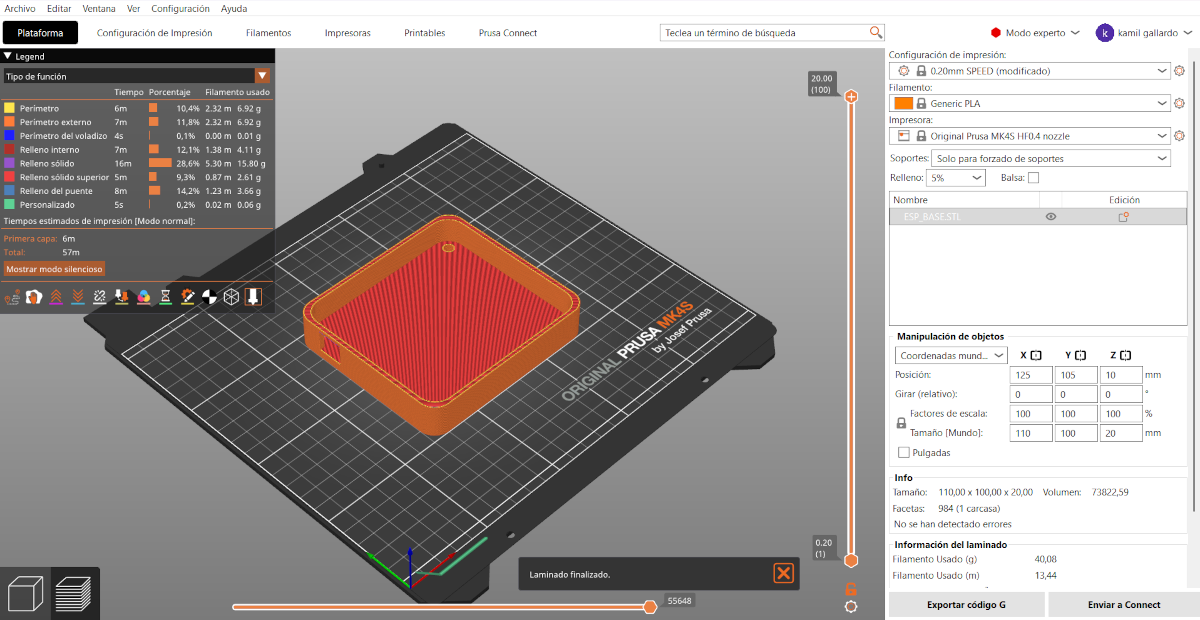The width and height of the screenshot is (1200, 620).
Task: Close the Laminado finalizado notification
Action: (x=783, y=573)
